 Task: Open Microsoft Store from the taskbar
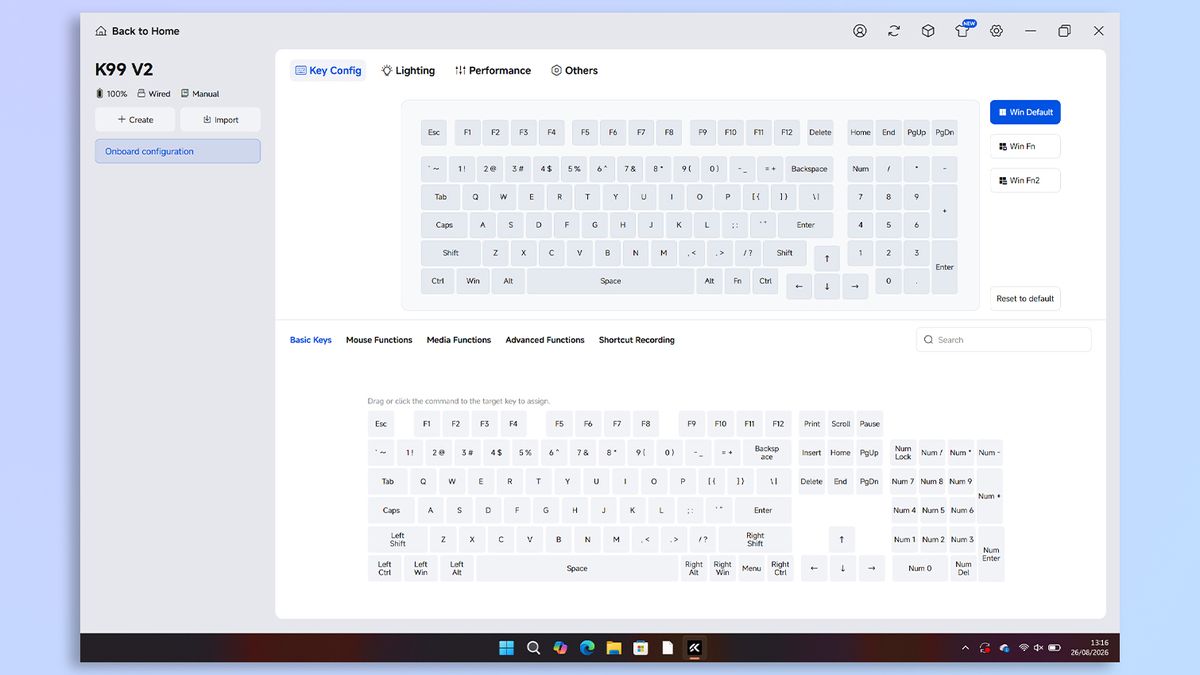tap(641, 648)
